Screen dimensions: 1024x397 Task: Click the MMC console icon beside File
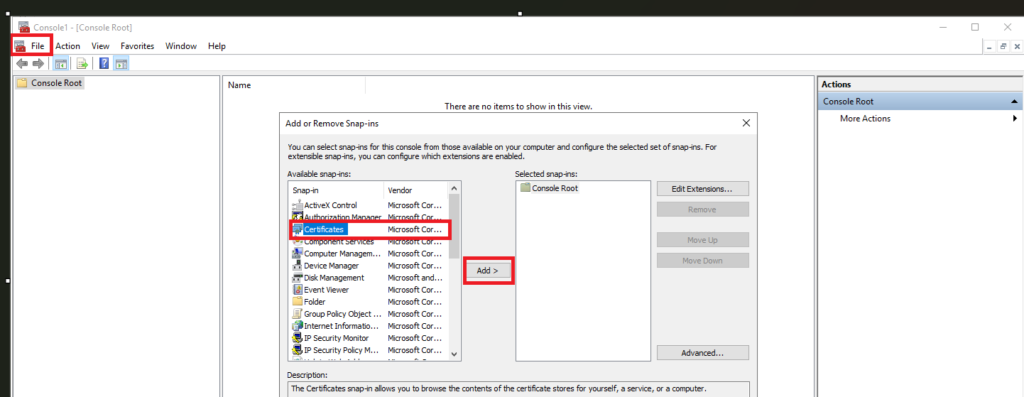[x=20, y=46]
